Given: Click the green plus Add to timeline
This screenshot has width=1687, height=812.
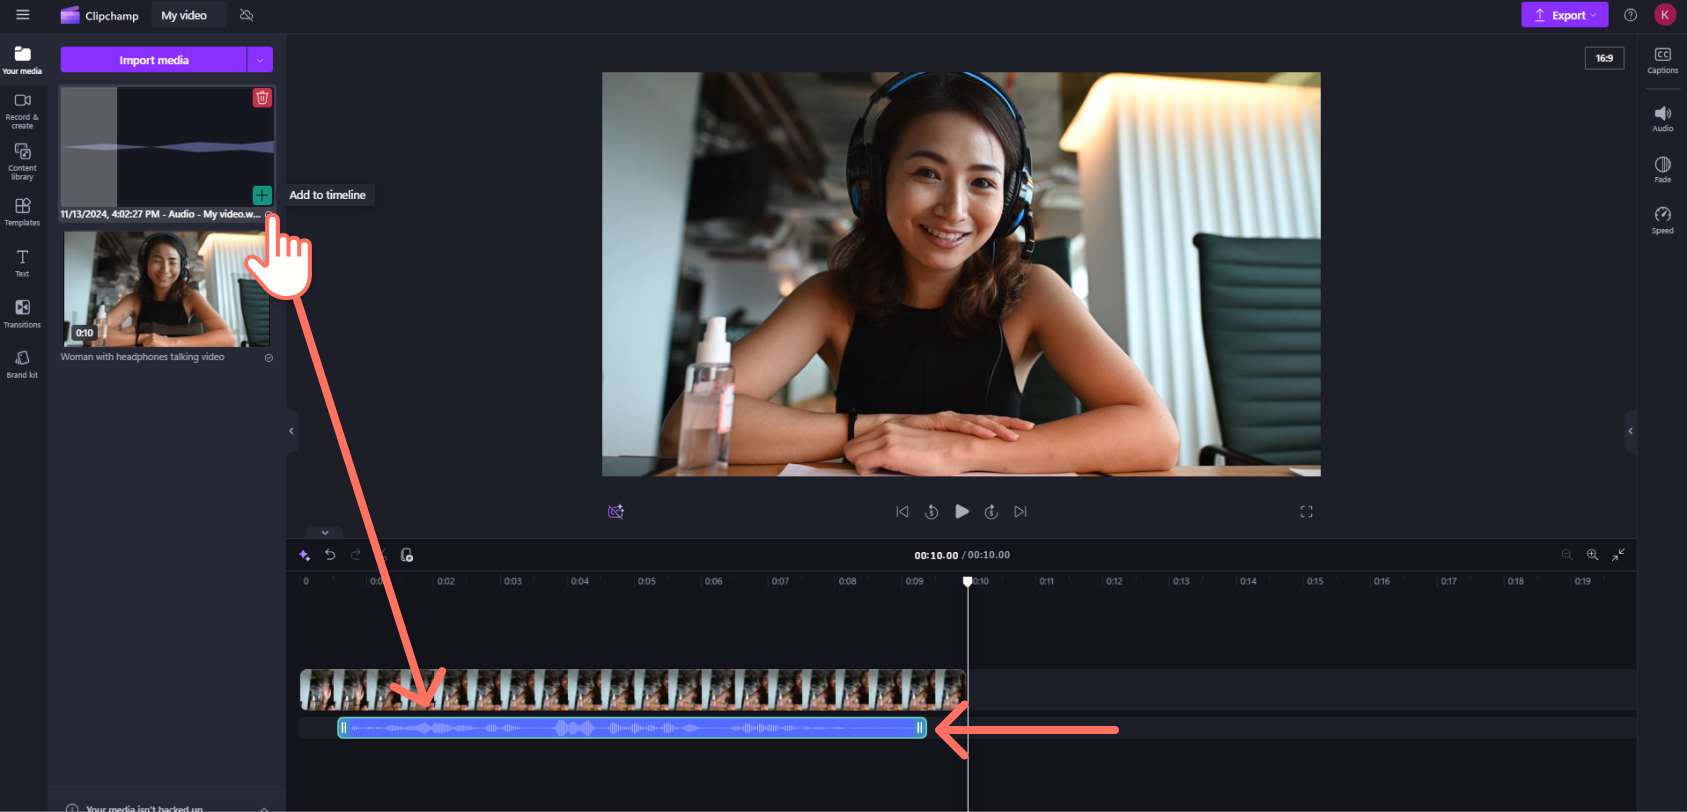Looking at the screenshot, I should pyautogui.click(x=262, y=195).
